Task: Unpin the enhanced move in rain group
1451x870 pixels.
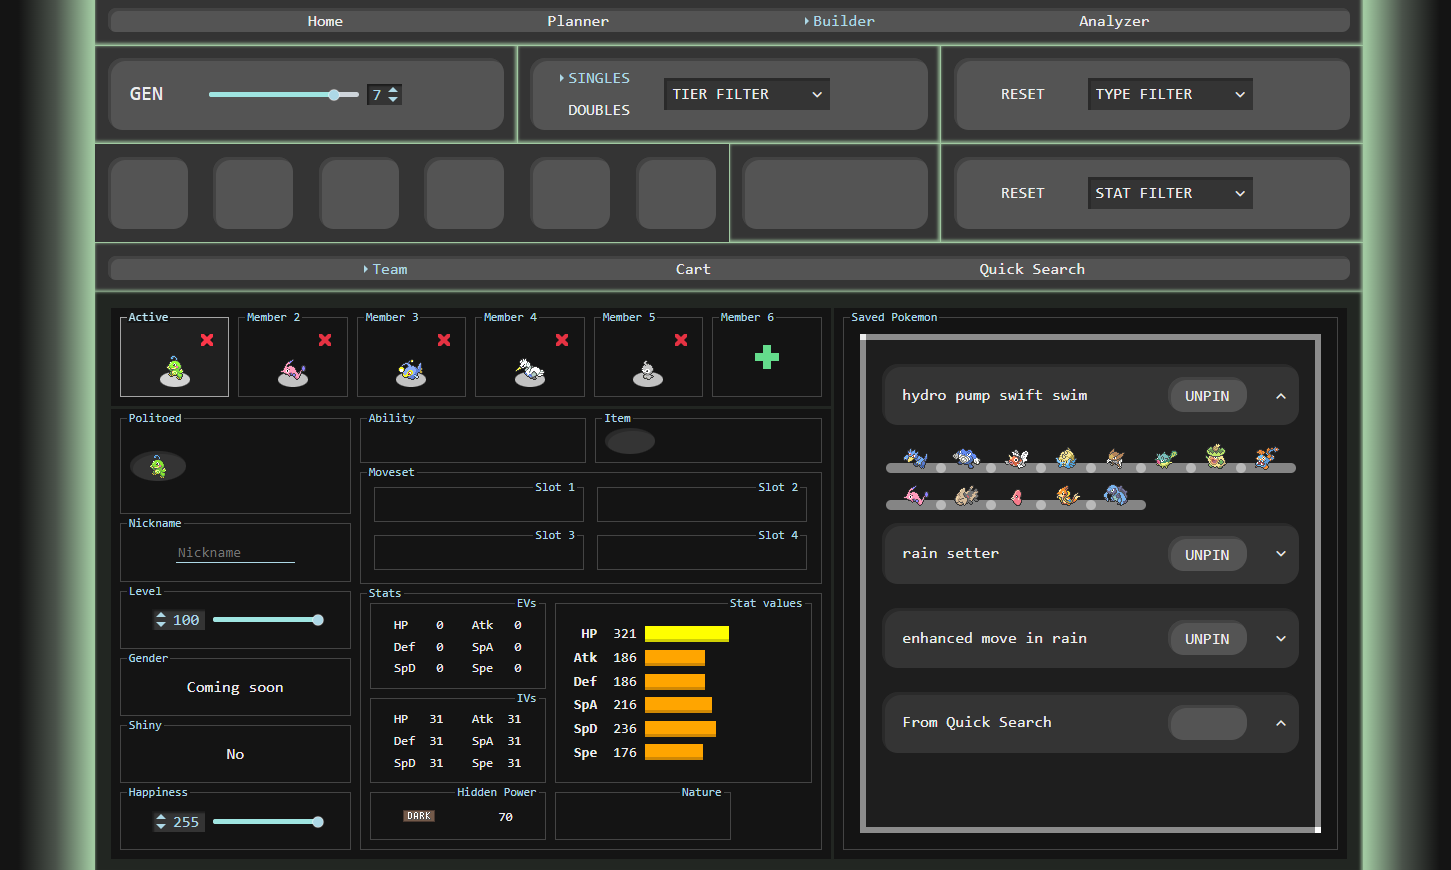Action: 1207,639
